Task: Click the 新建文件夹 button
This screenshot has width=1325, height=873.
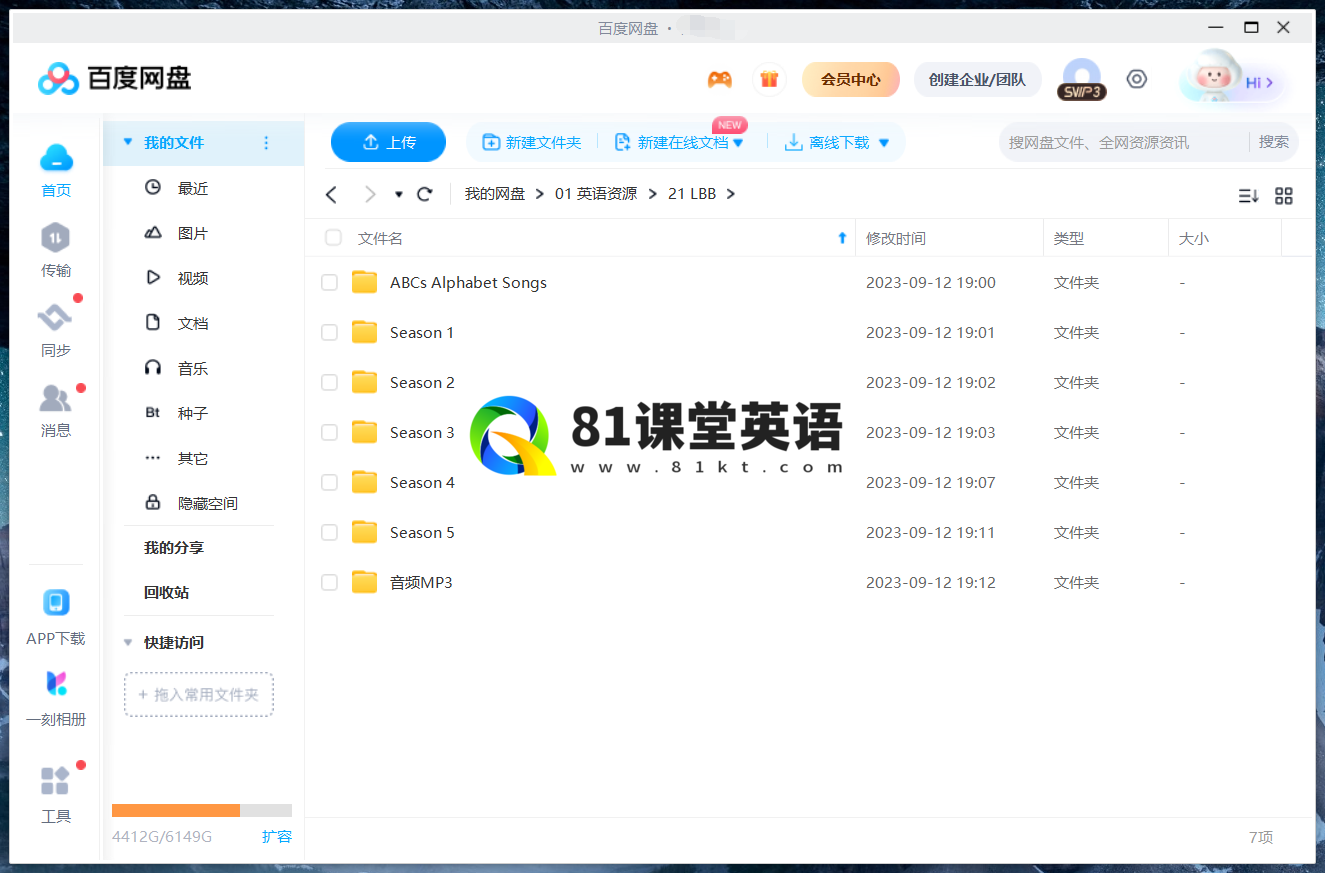Action: [x=532, y=143]
